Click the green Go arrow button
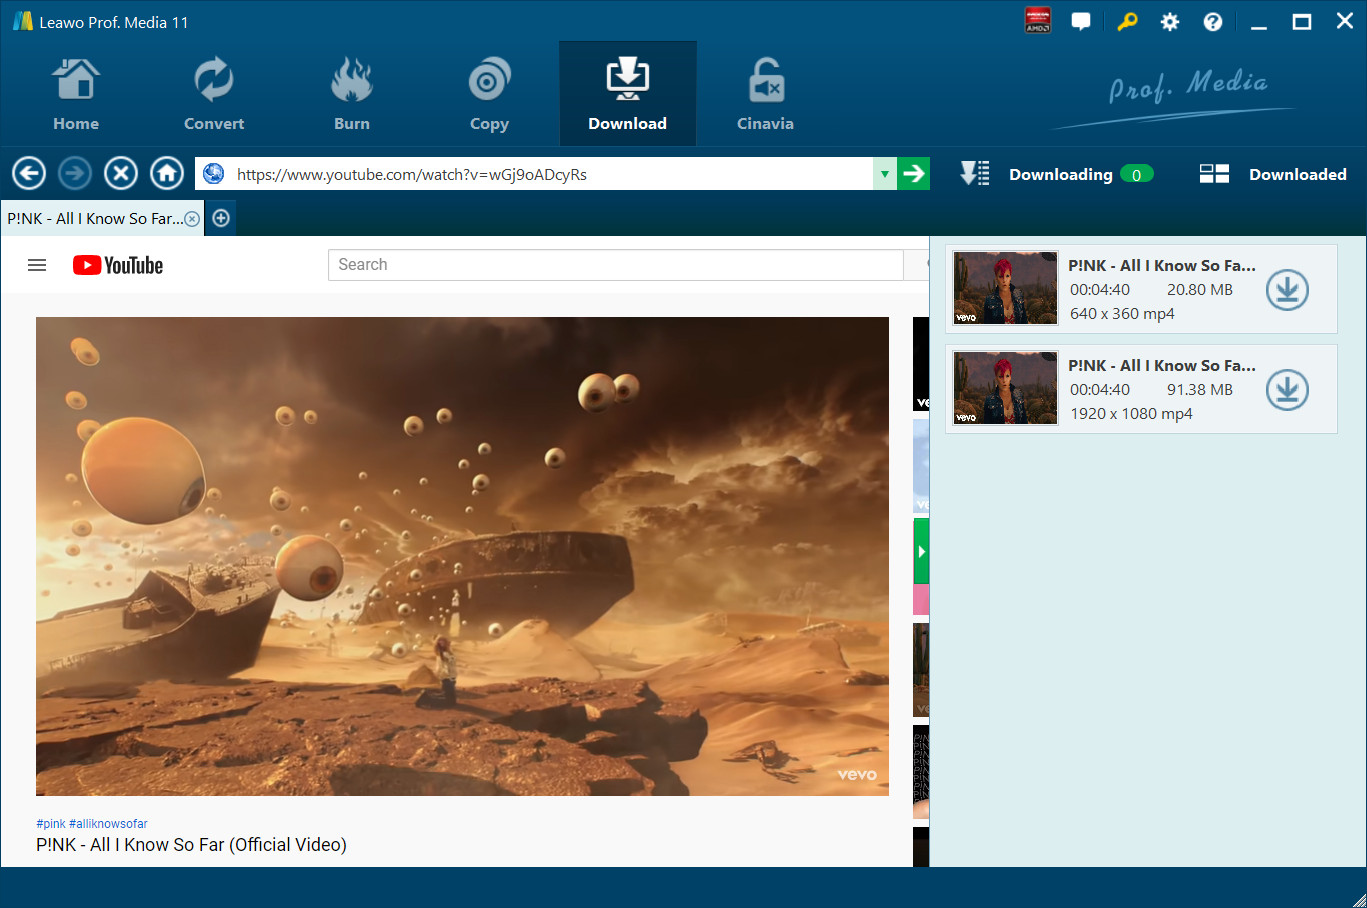 point(913,174)
